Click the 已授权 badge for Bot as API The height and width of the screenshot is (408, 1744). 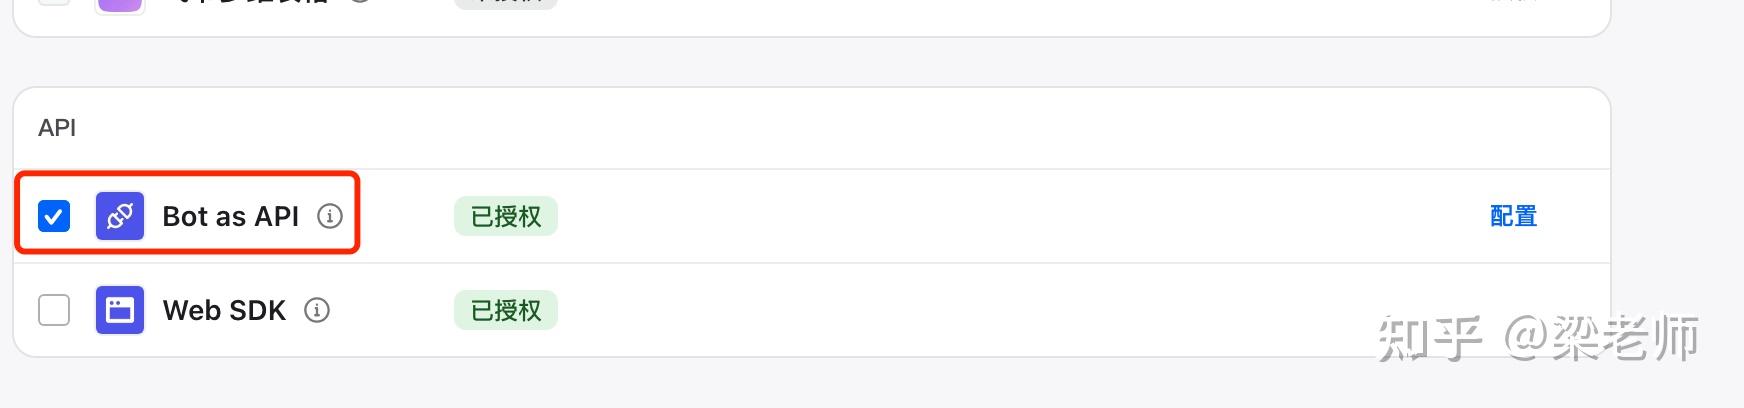pos(506,216)
